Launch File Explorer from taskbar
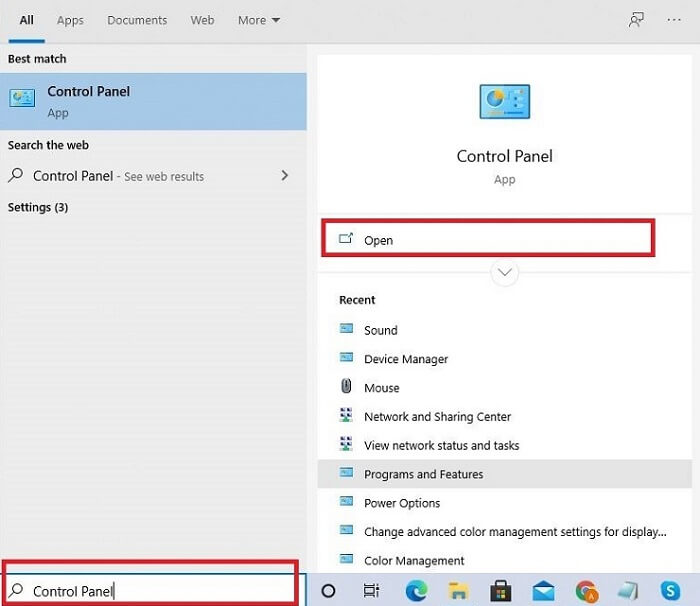The height and width of the screenshot is (606, 700). [459, 590]
